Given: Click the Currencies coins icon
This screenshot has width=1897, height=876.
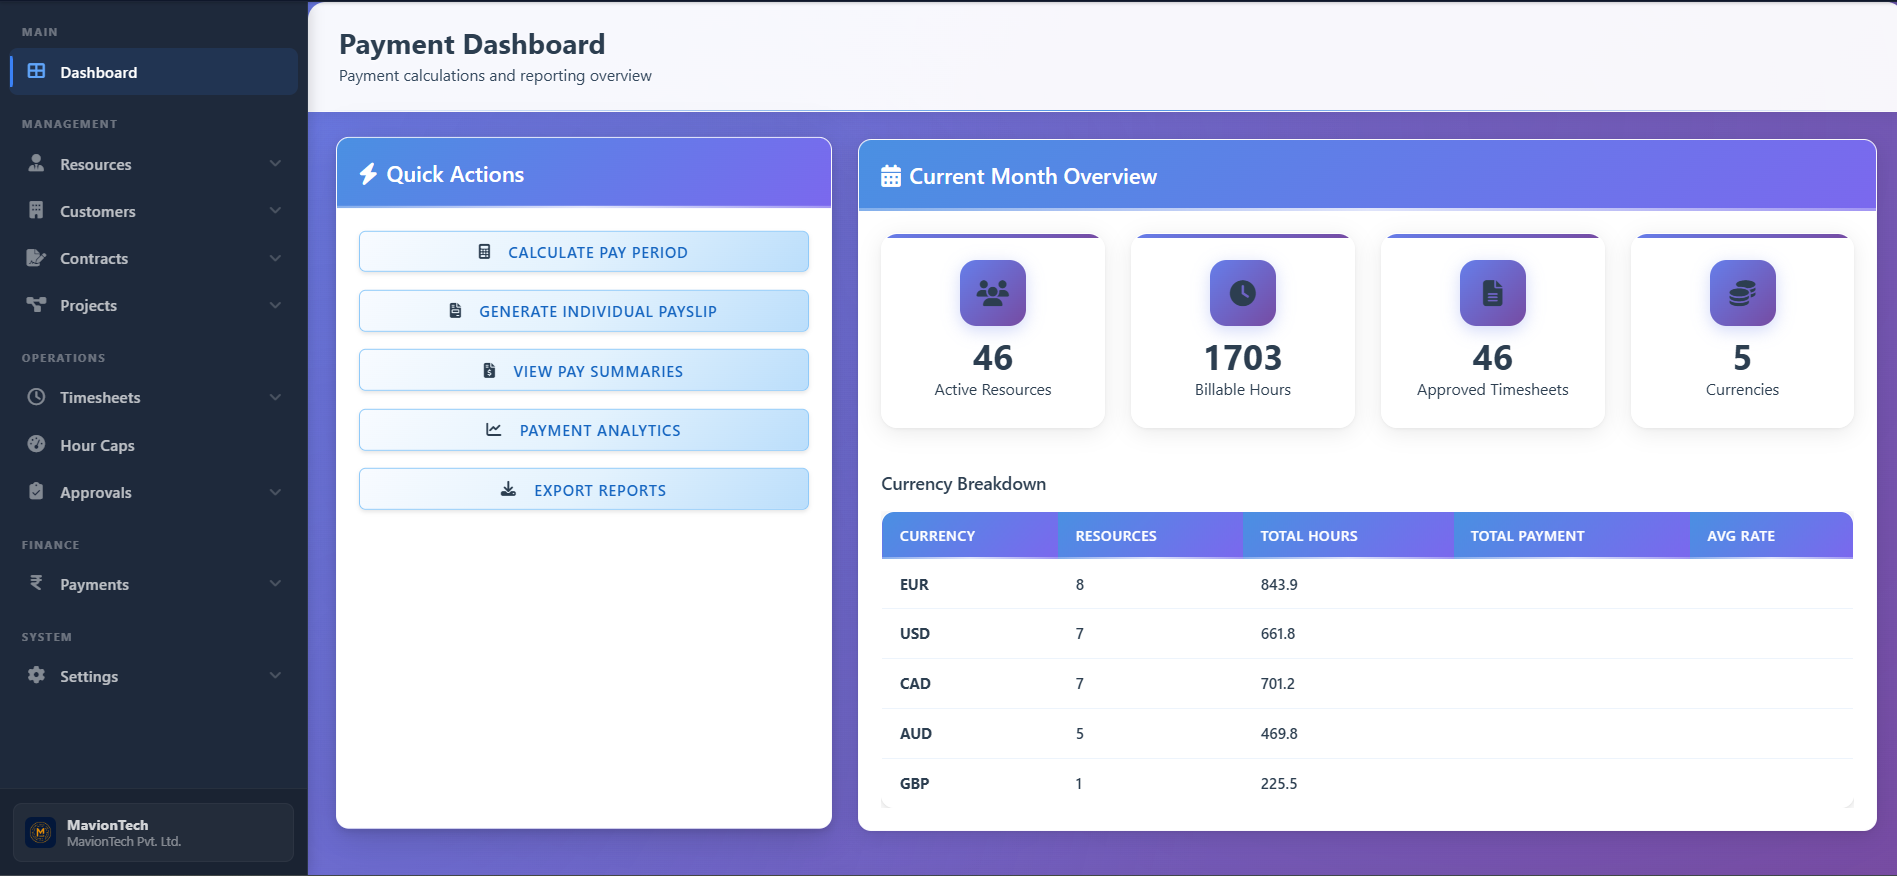Looking at the screenshot, I should pos(1742,293).
